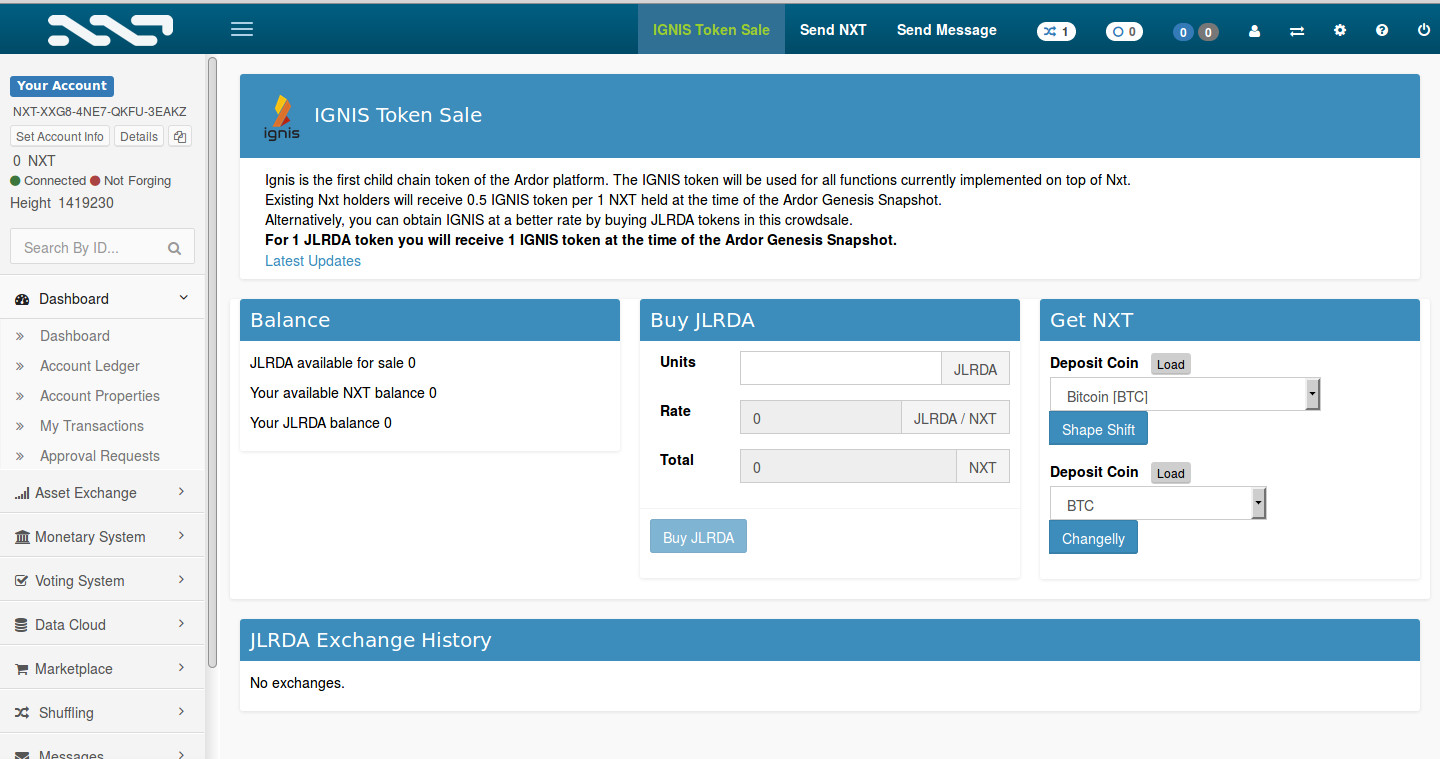Expand the Shuffling section chevron
Image resolution: width=1440 pixels, height=759 pixels.
tap(181, 712)
